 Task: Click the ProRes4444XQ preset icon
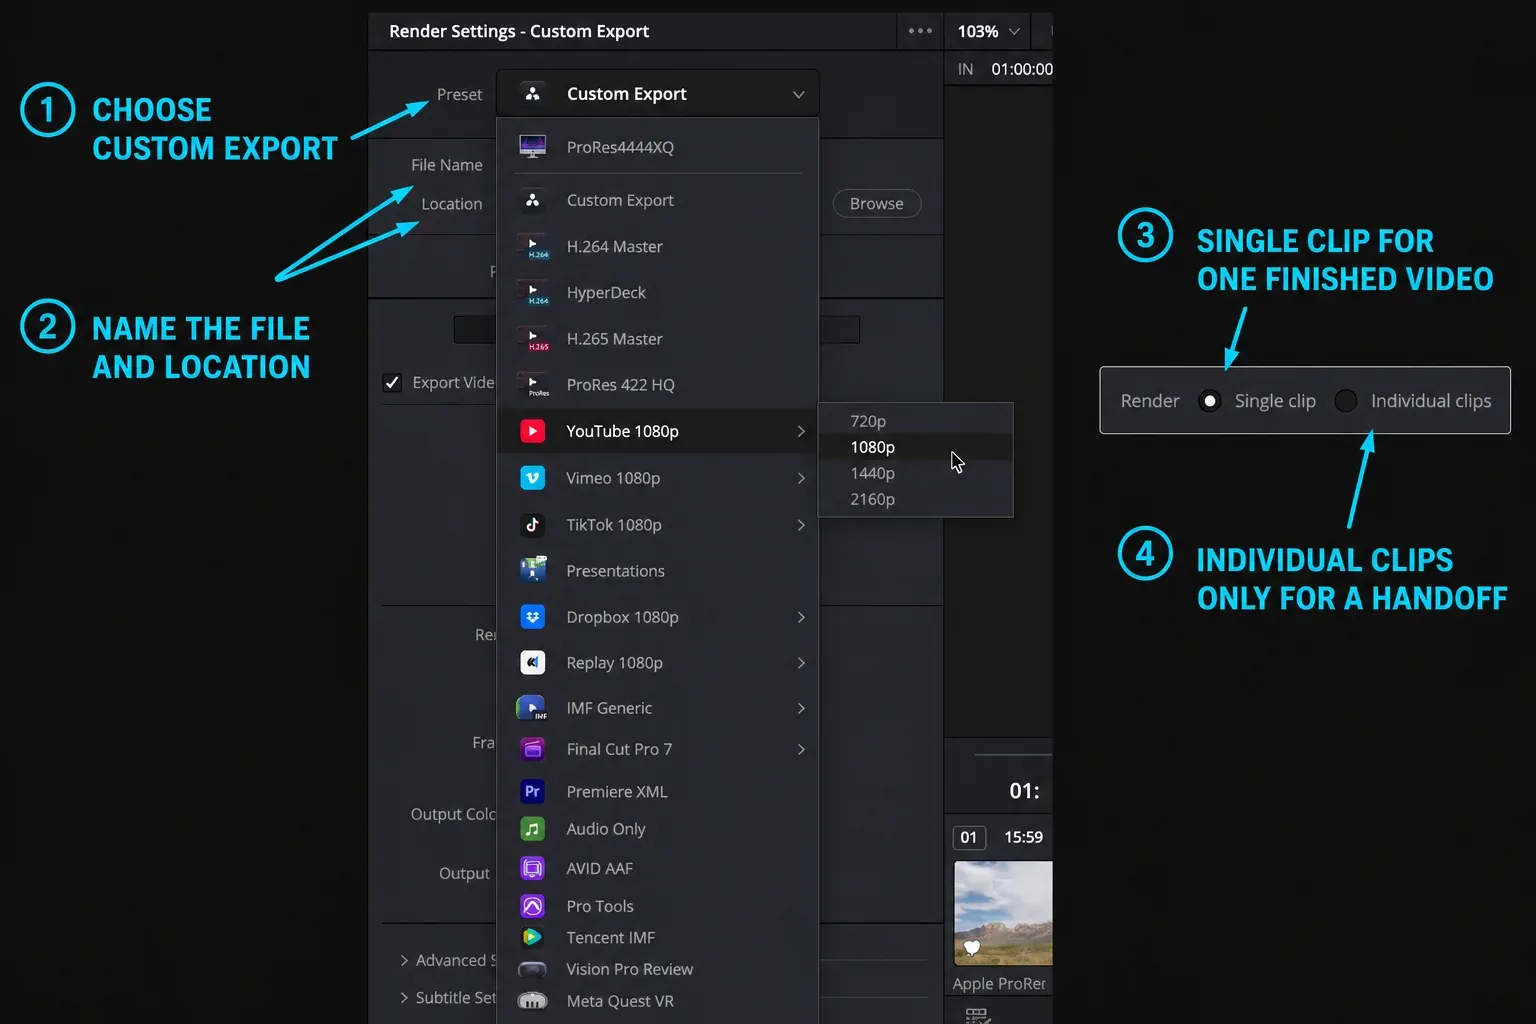click(532, 147)
